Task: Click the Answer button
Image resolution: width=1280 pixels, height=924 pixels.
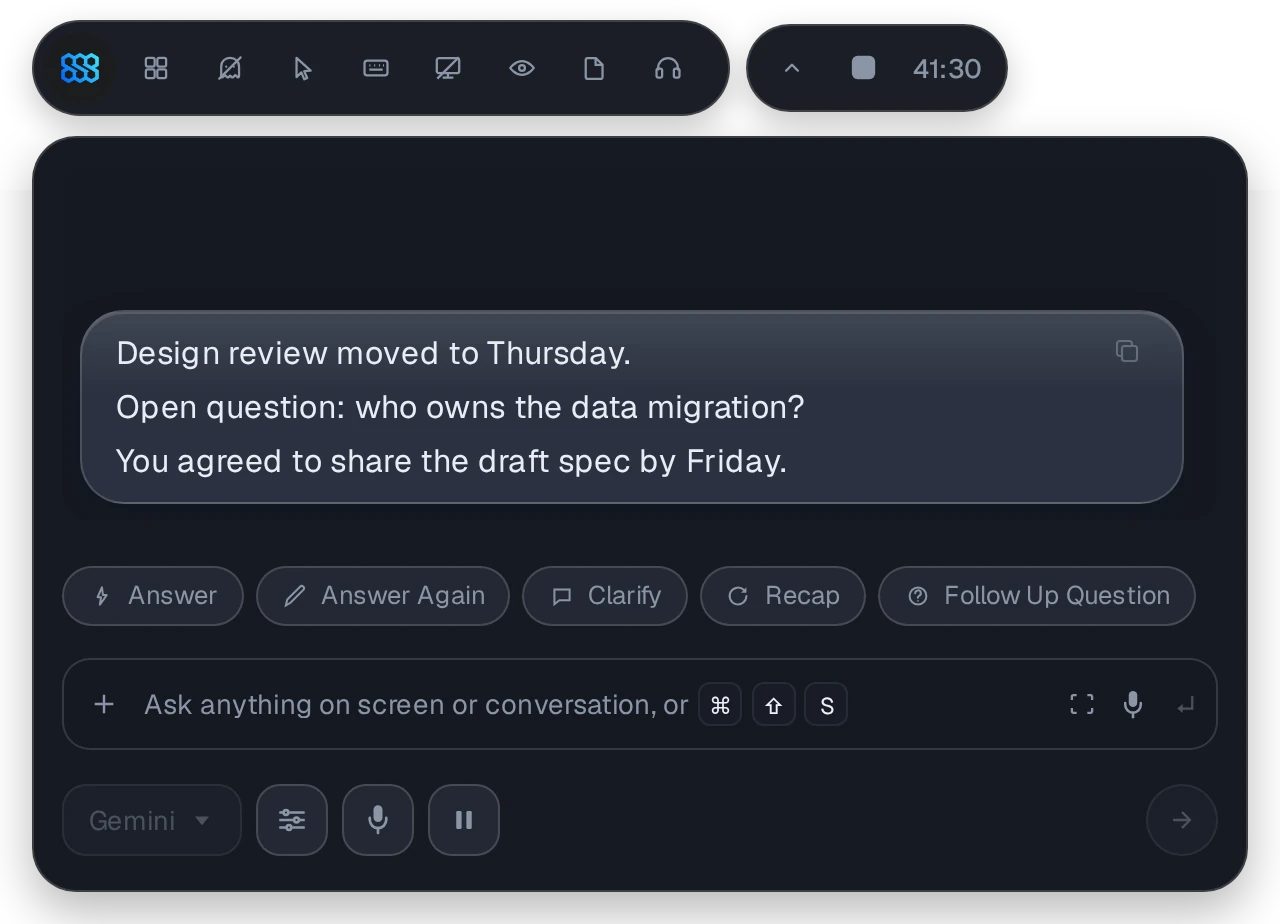Action: [153, 596]
